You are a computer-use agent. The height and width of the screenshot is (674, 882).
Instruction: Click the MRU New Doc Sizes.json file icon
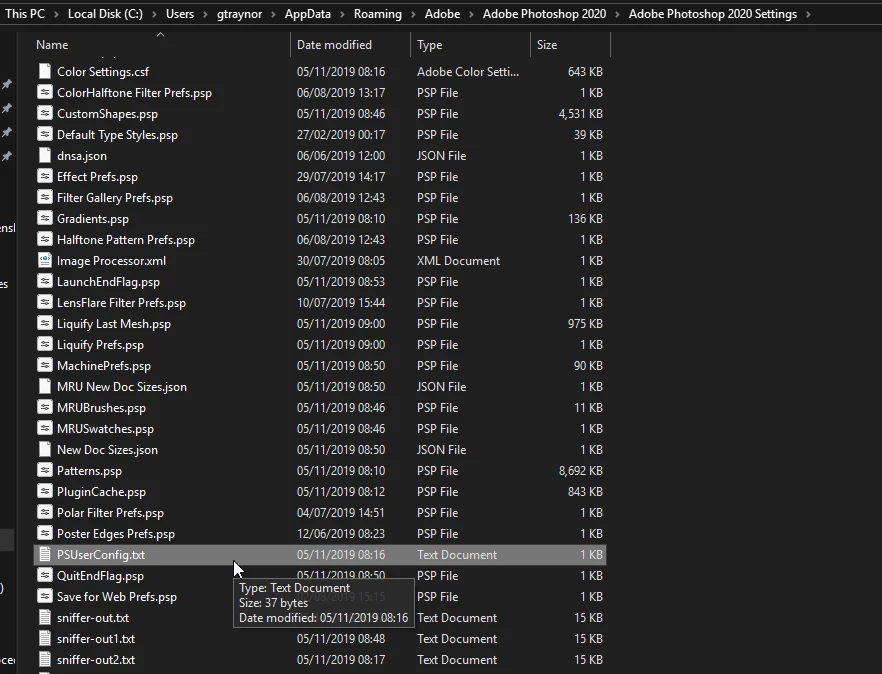(x=44, y=387)
